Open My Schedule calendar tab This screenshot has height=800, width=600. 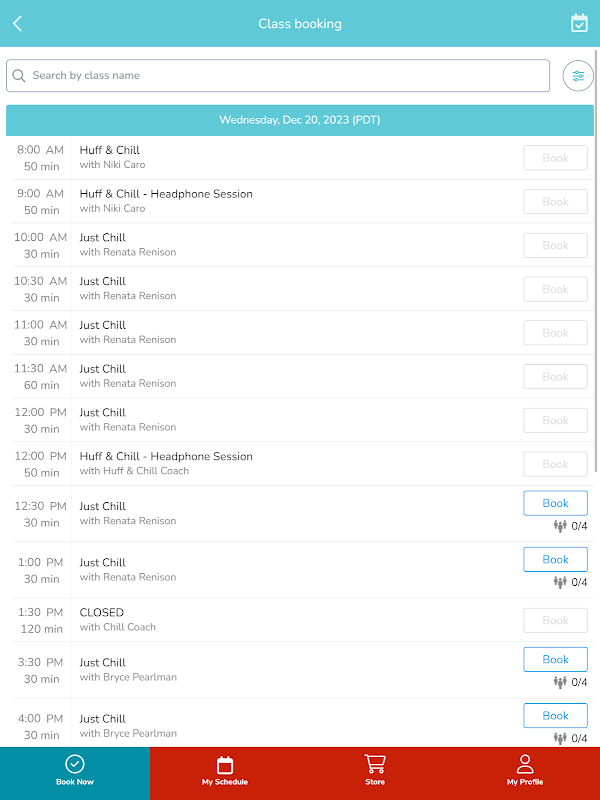[225, 770]
